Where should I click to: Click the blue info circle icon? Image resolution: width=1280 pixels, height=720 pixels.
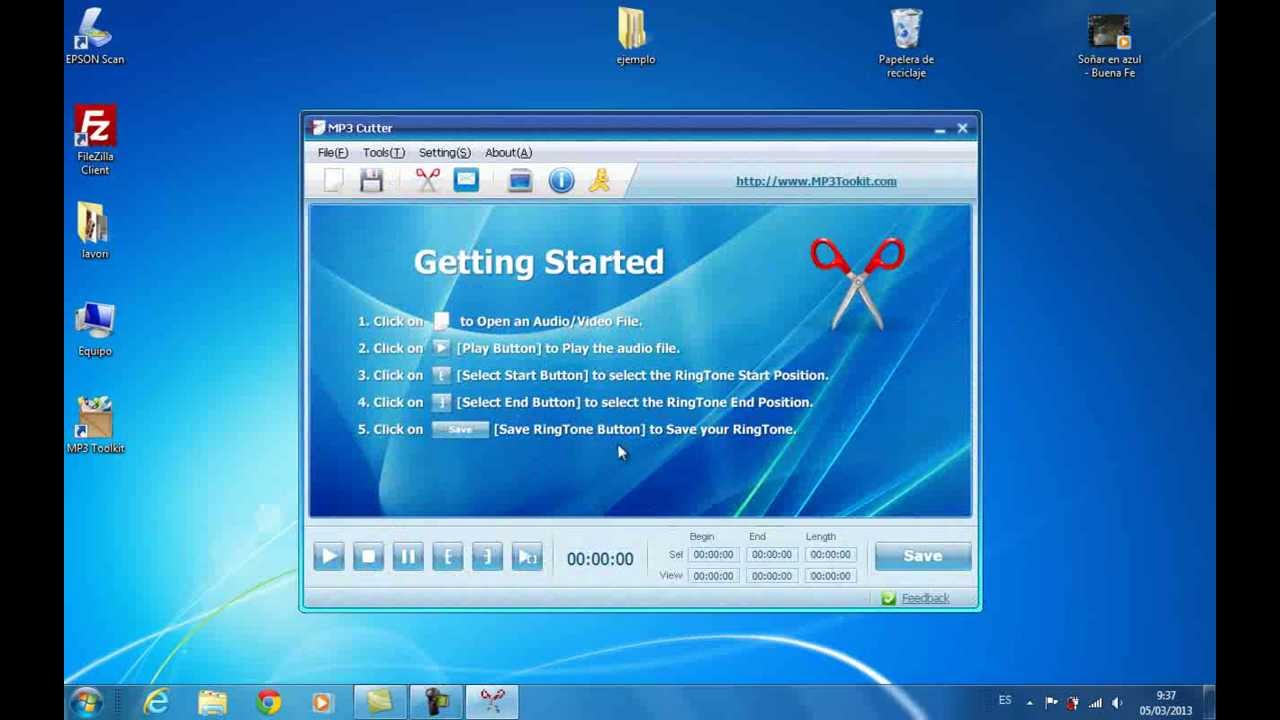point(561,180)
